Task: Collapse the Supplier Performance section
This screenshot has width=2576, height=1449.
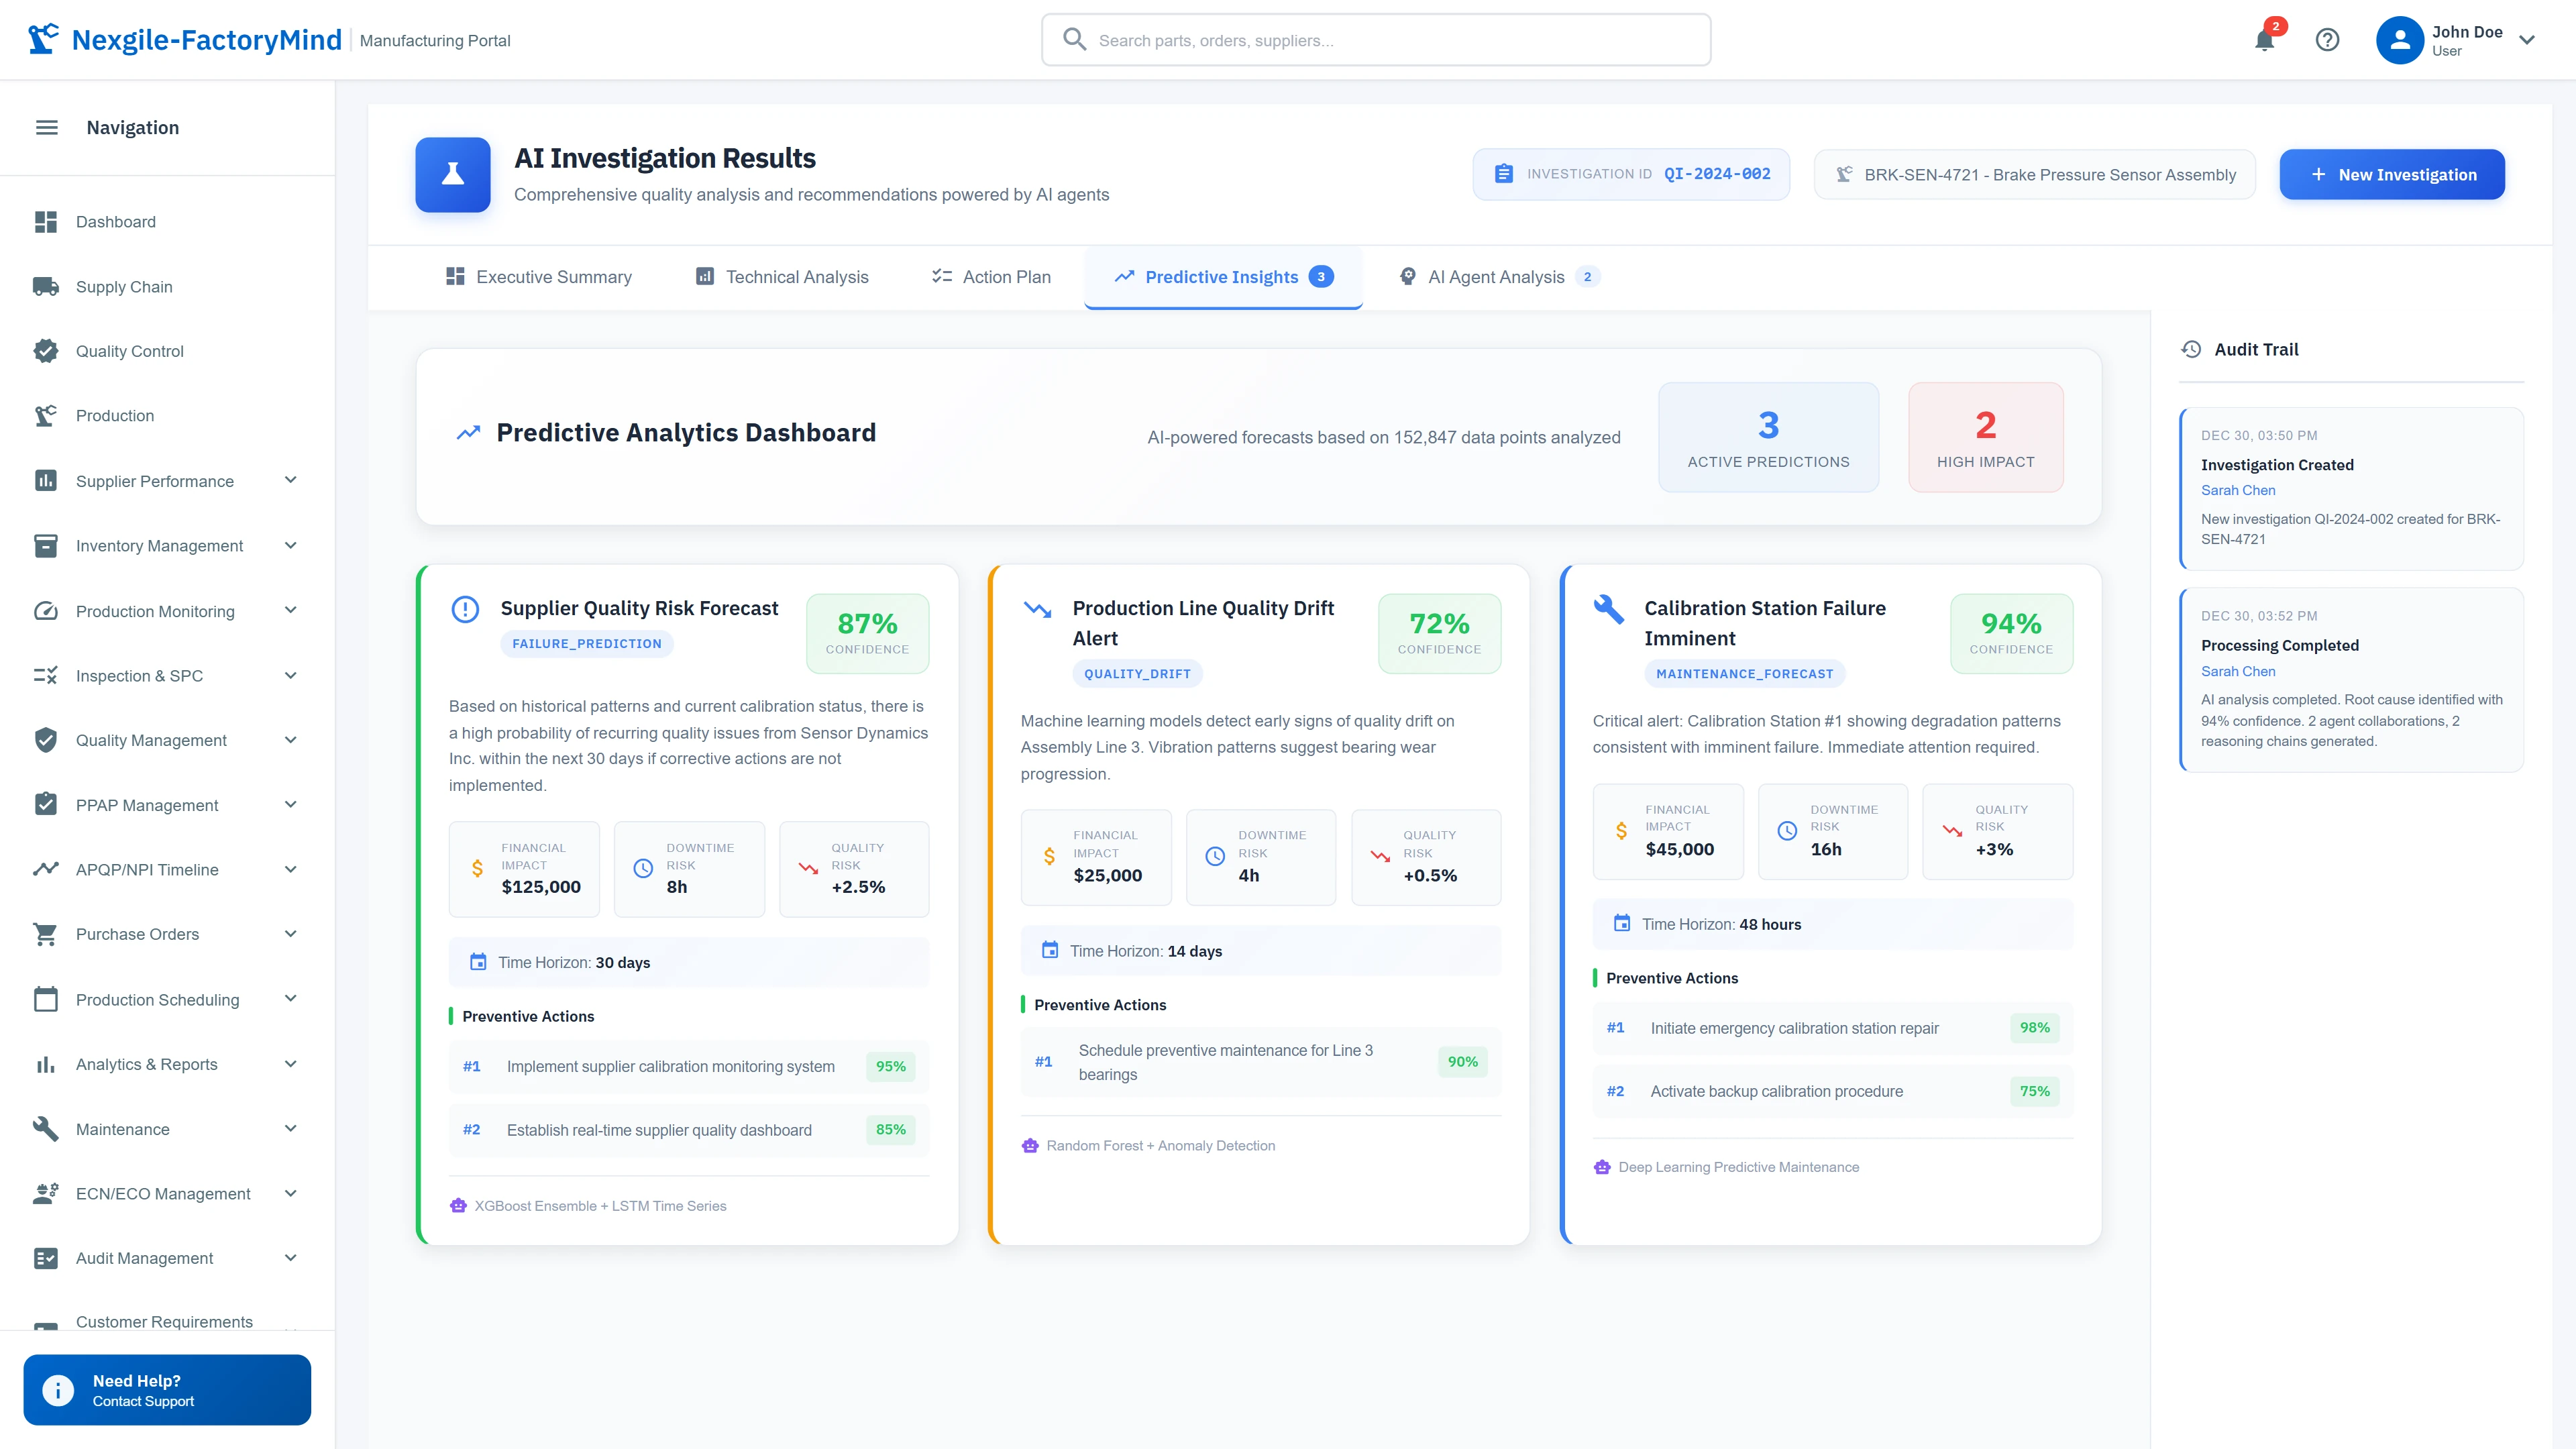Action: tap(290, 480)
